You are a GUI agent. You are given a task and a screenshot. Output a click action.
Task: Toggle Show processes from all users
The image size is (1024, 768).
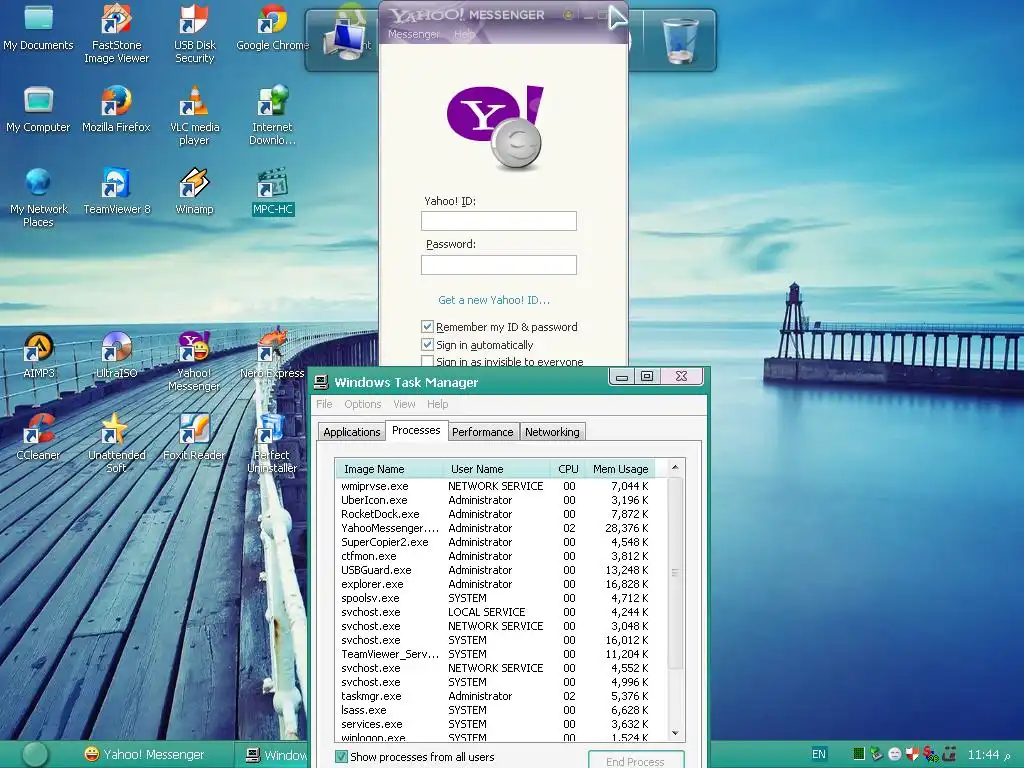(341, 757)
